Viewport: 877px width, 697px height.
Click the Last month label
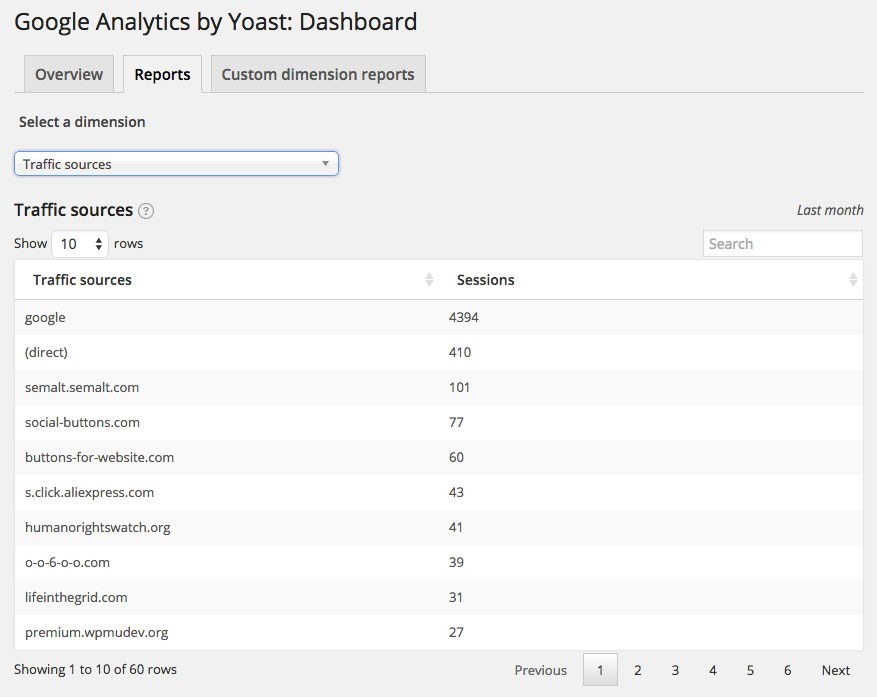(x=830, y=210)
